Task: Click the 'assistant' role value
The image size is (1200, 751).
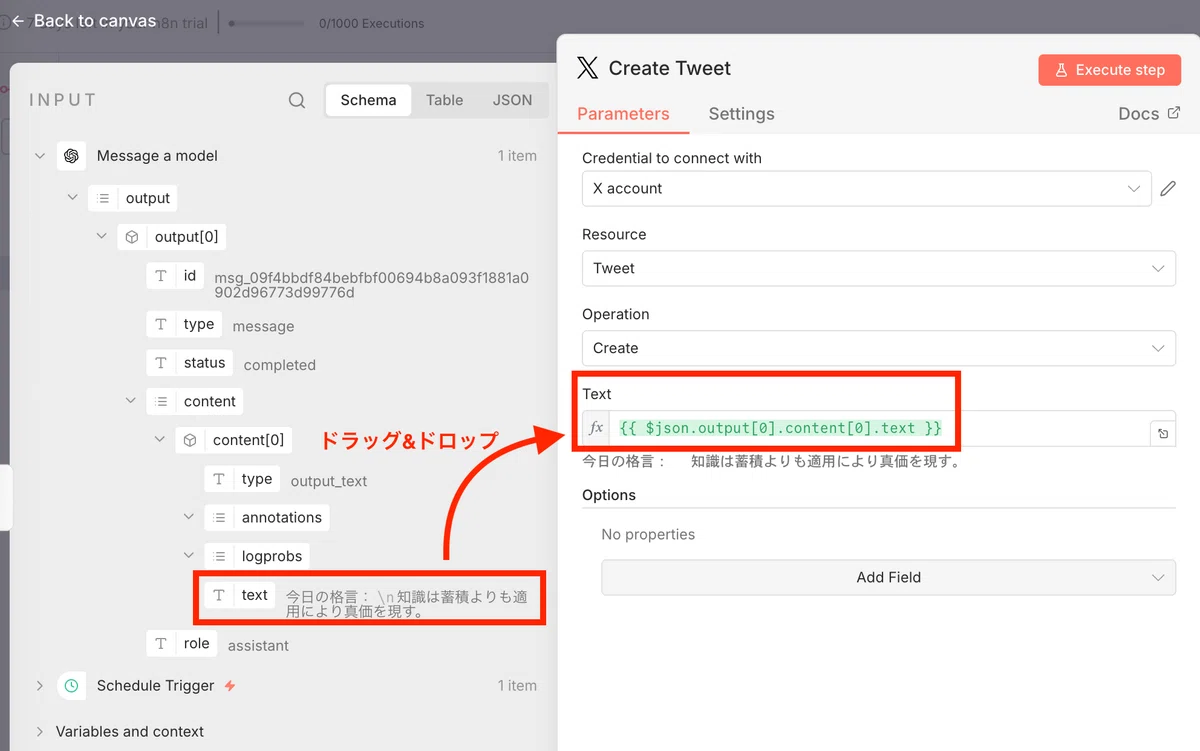Action: 258,646
